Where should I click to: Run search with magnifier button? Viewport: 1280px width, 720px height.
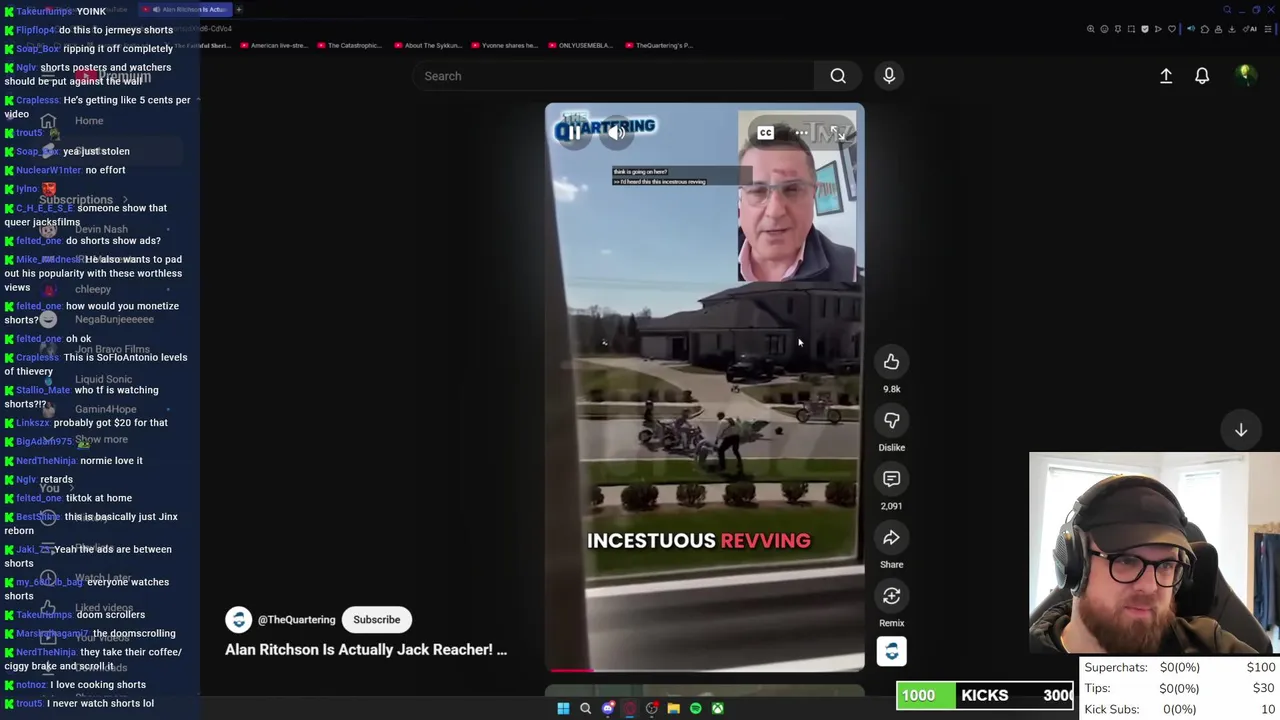(838, 76)
